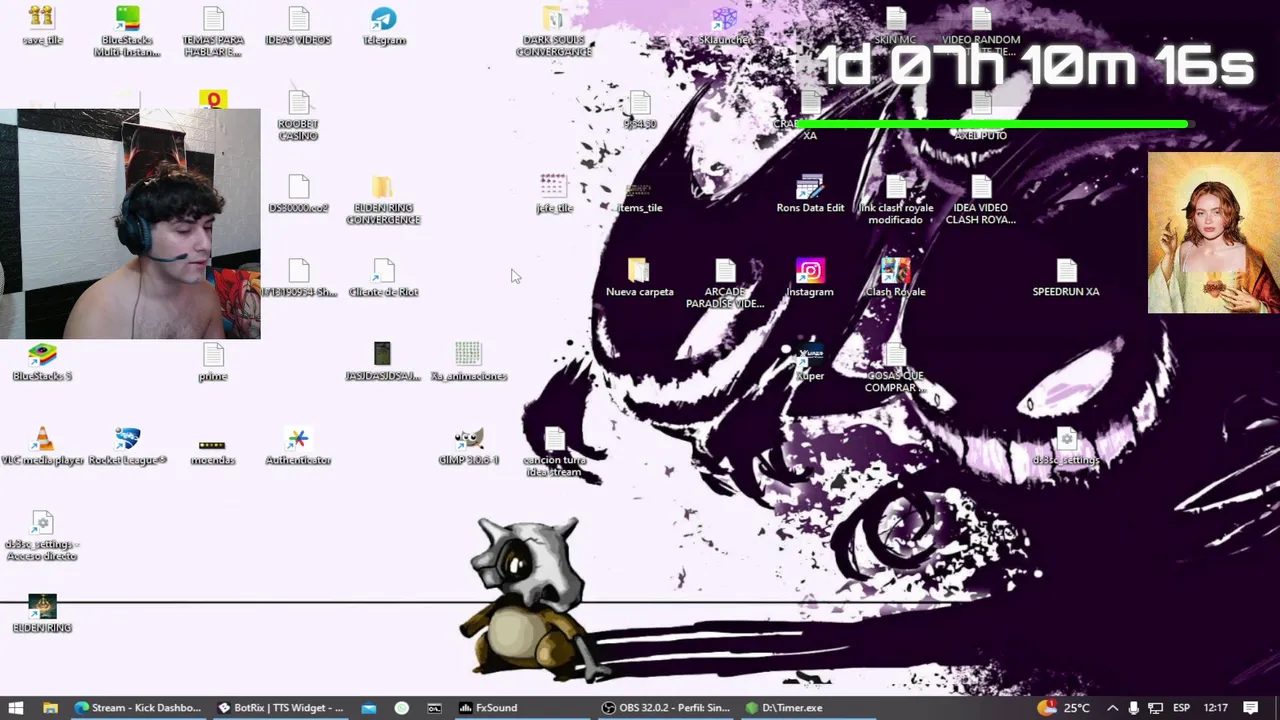This screenshot has width=1280, height=720.
Task: Select the ARCADE PARADISE VIDE... file
Action: (725, 283)
